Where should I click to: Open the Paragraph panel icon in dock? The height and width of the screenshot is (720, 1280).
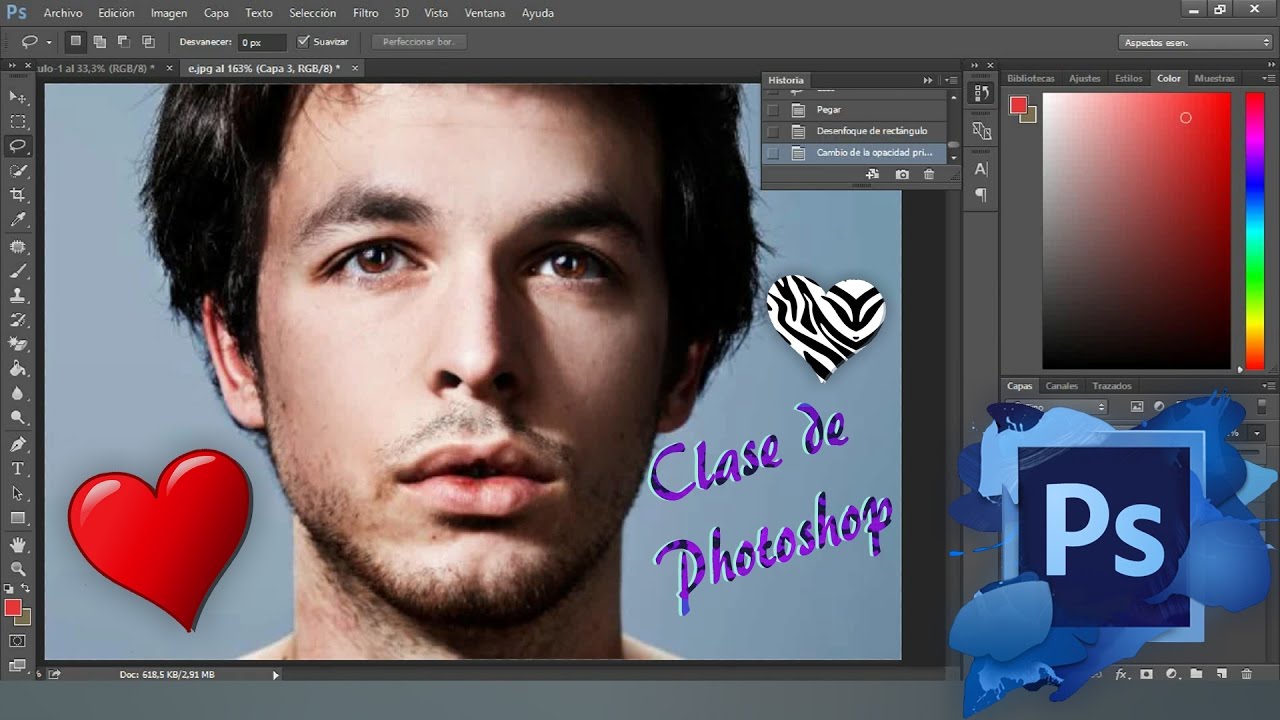point(981,195)
